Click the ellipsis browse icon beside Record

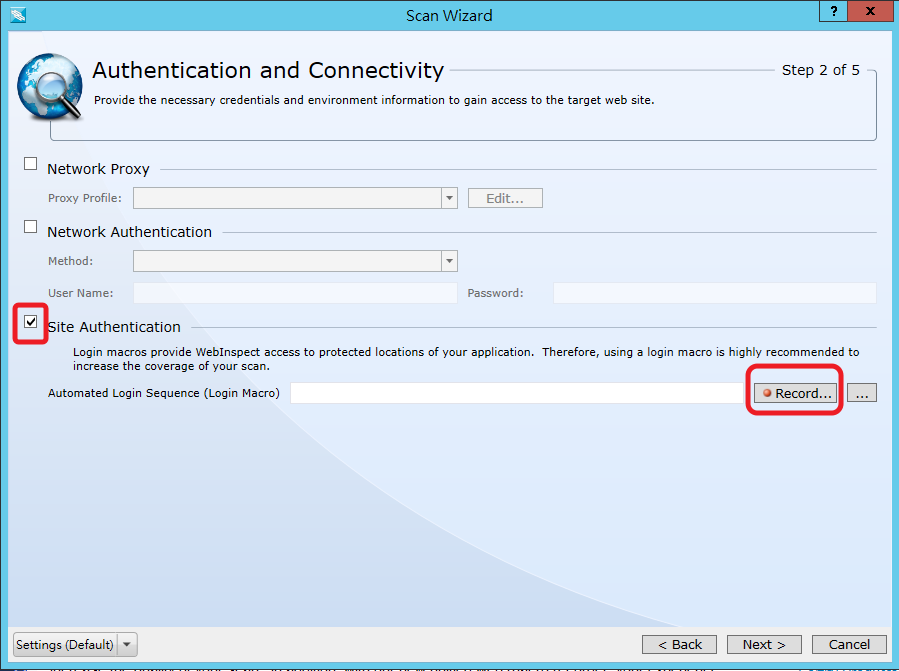coord(861,392)
